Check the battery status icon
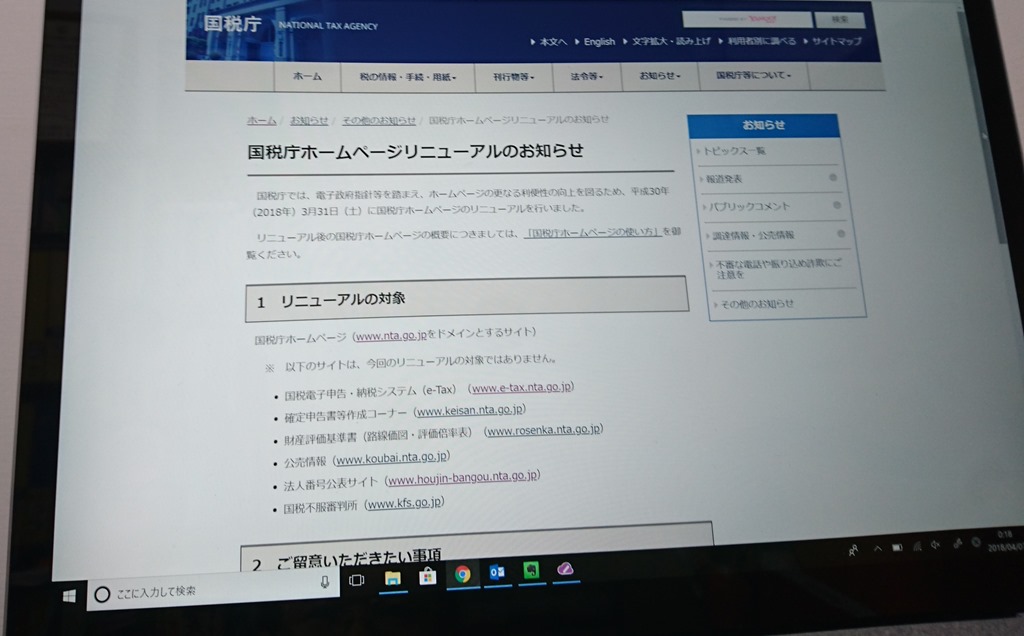This screenshot has height=636, width=1024. click(x=898, y=548)
